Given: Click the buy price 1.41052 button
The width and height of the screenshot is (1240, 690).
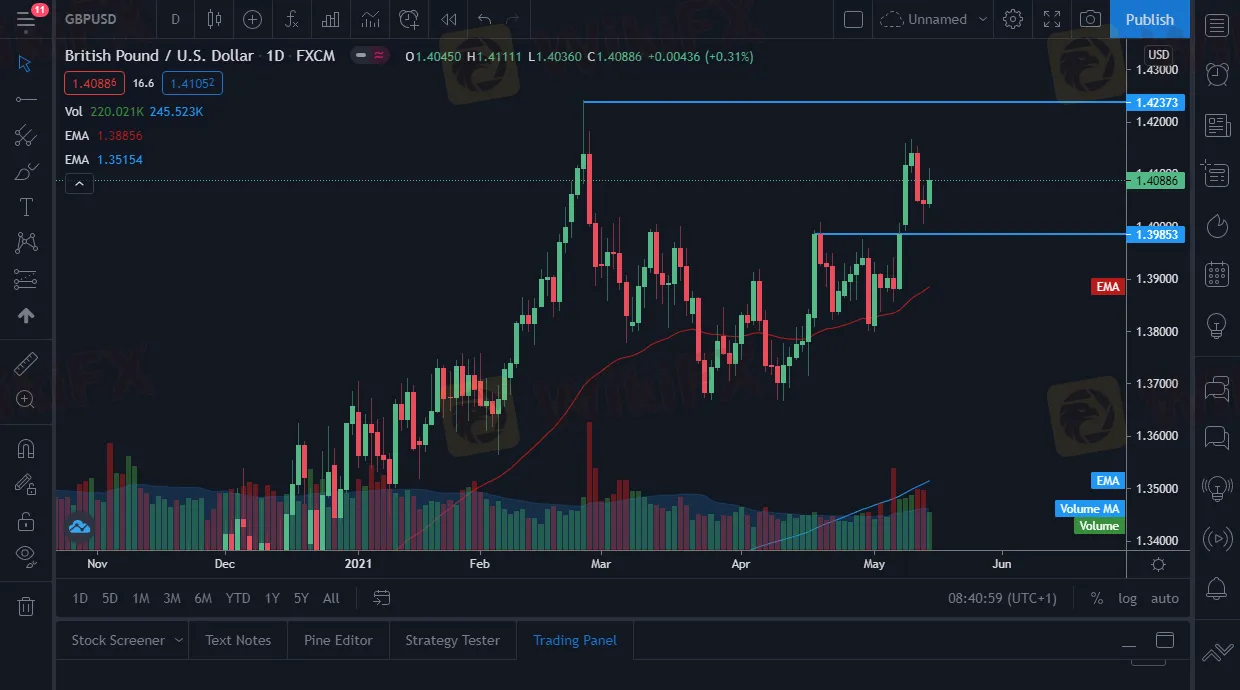Looking at the screenshot, I should click(192, 83).
